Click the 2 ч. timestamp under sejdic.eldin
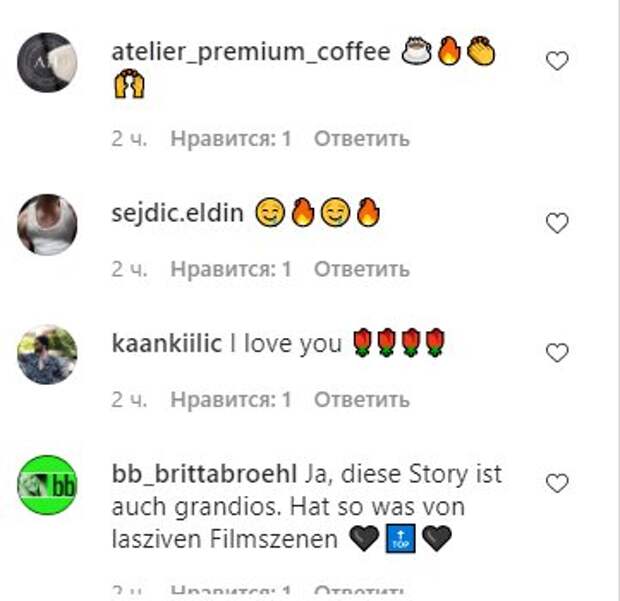This screenshot has height=601, width=620. 129,269
